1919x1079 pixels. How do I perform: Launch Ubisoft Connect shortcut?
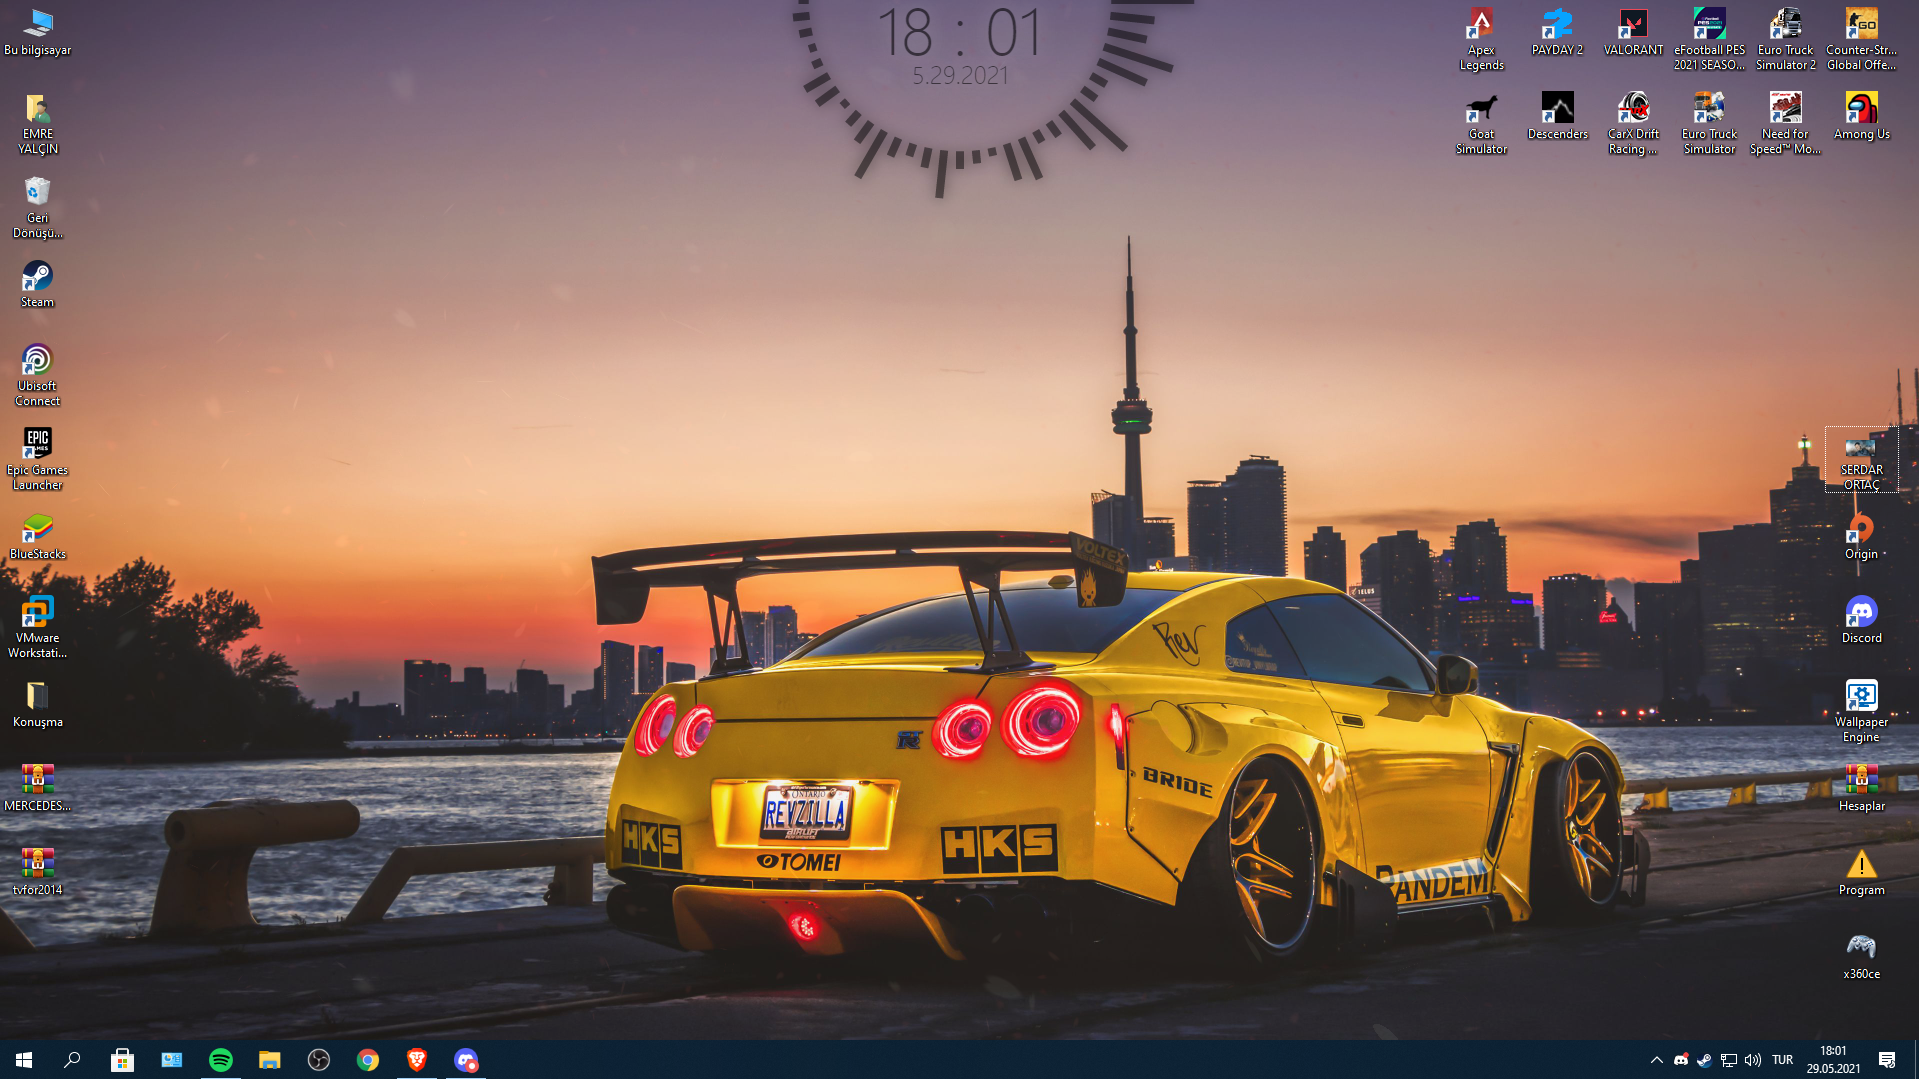tap(37, 376)
